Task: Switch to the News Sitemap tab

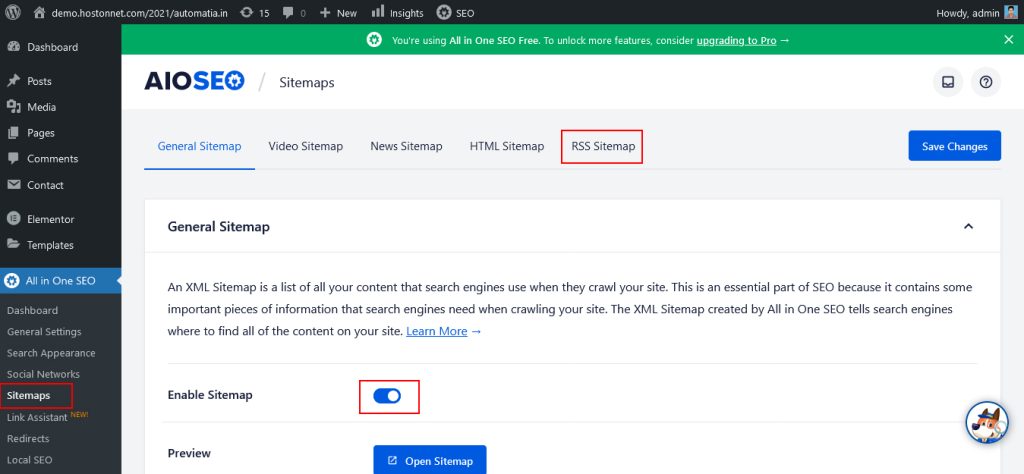Action: [x=406, y=146]
